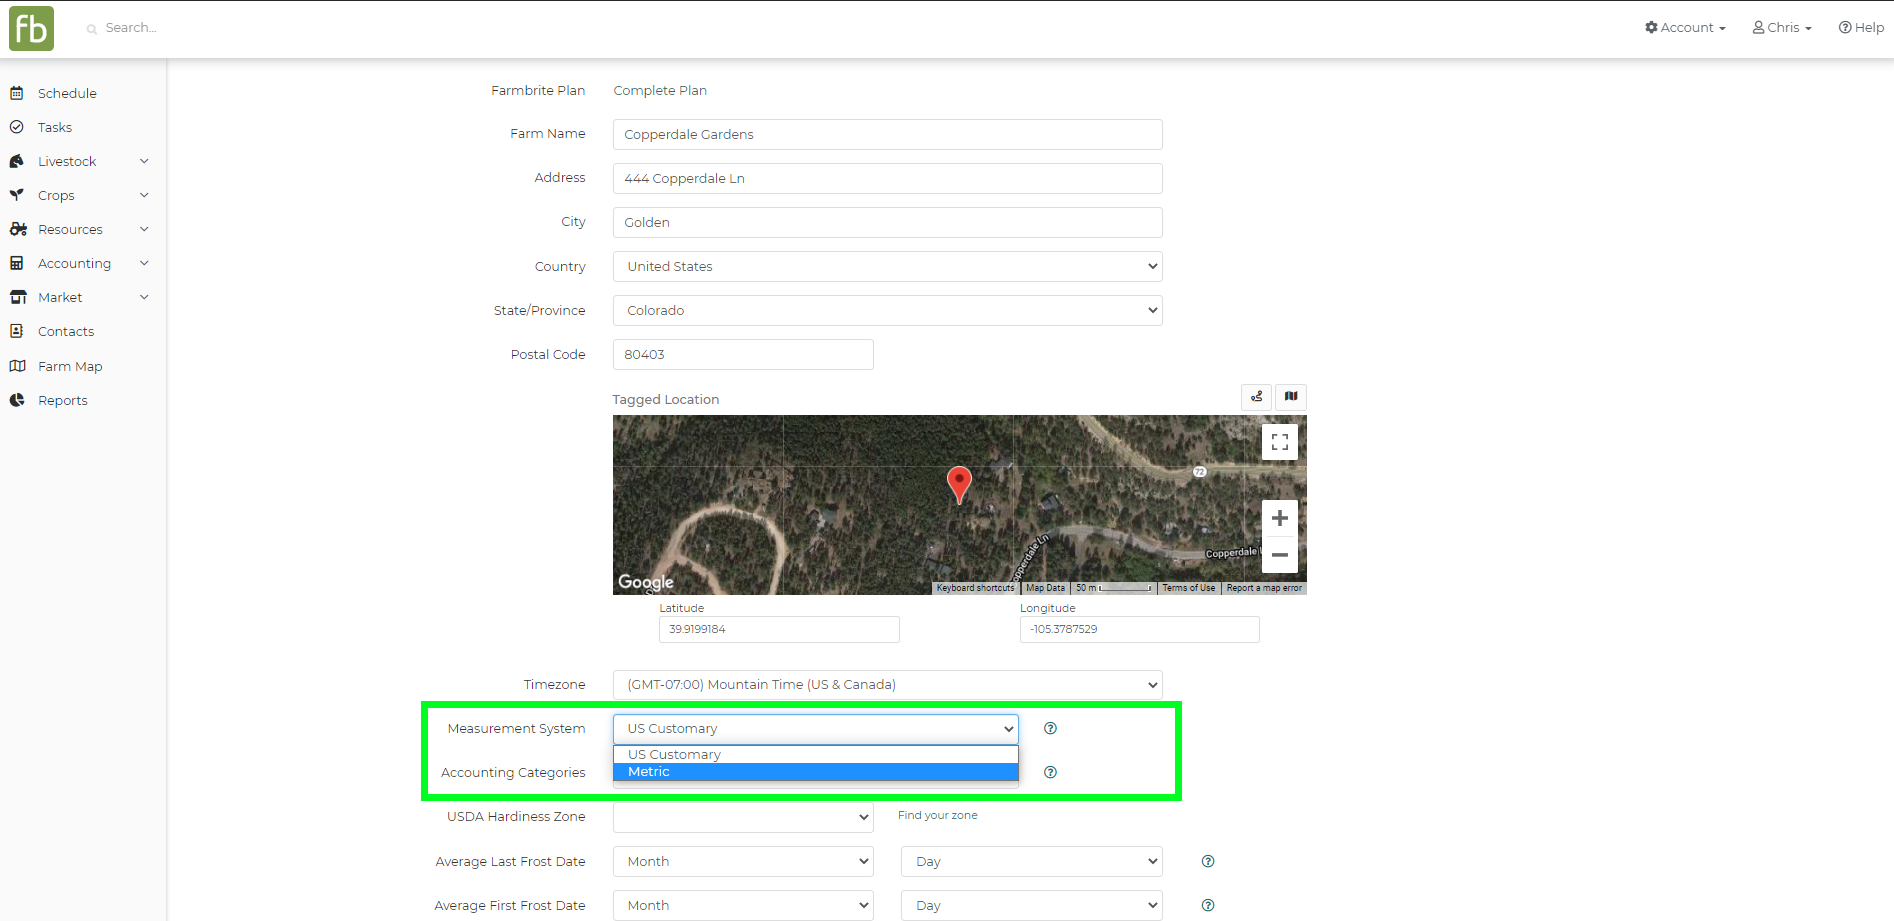Open the Country dropdown
This screenshot has height=921, width=1894.
[887, 267]
